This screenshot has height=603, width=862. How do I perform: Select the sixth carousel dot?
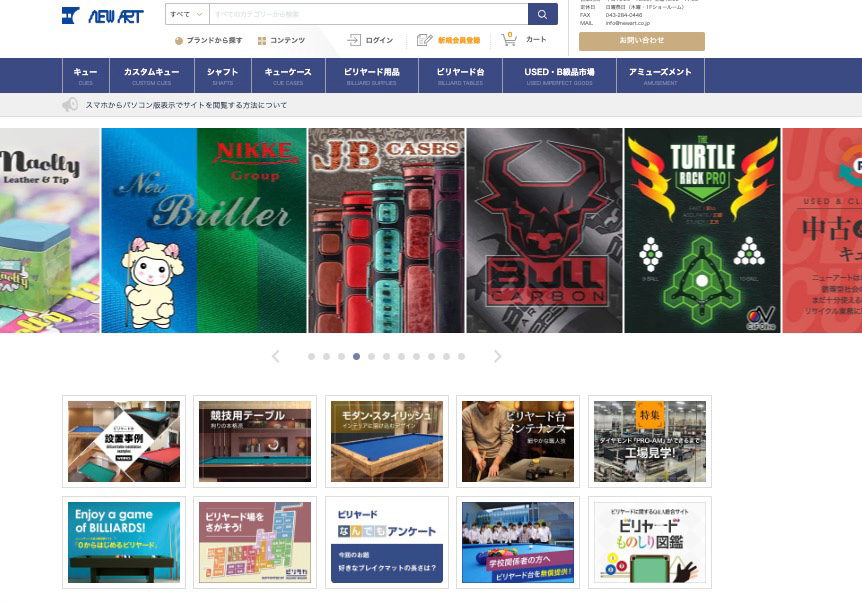(x=386, y=357)
